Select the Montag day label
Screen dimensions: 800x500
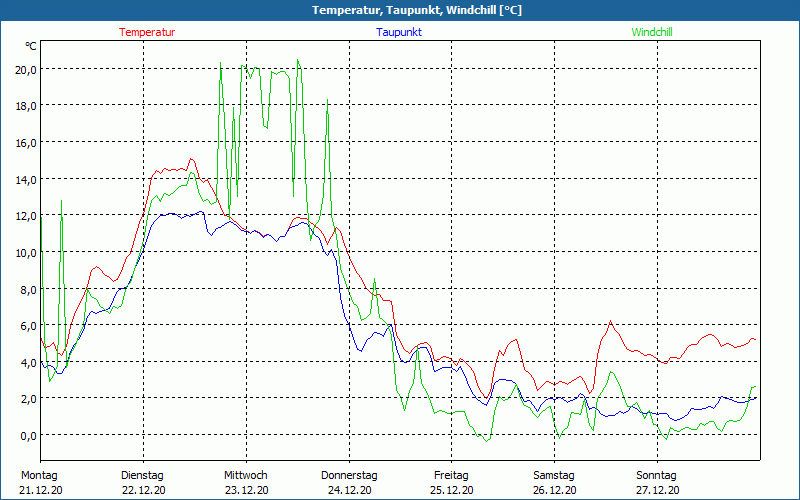coord(40,475)
